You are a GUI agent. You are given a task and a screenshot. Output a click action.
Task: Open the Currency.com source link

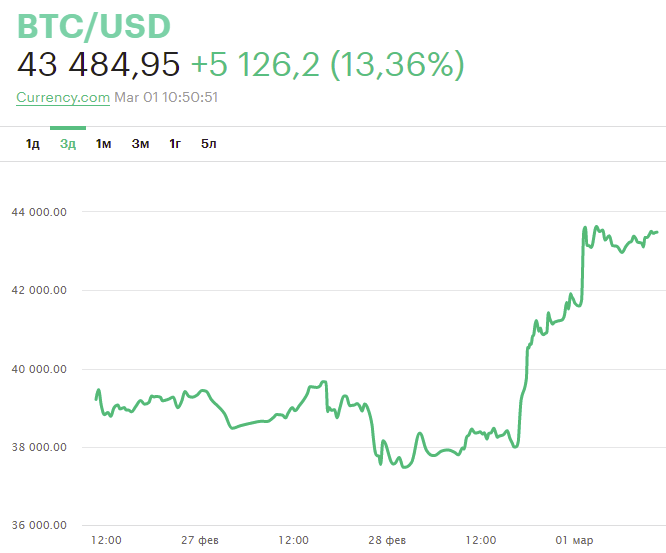pos(63,97)
